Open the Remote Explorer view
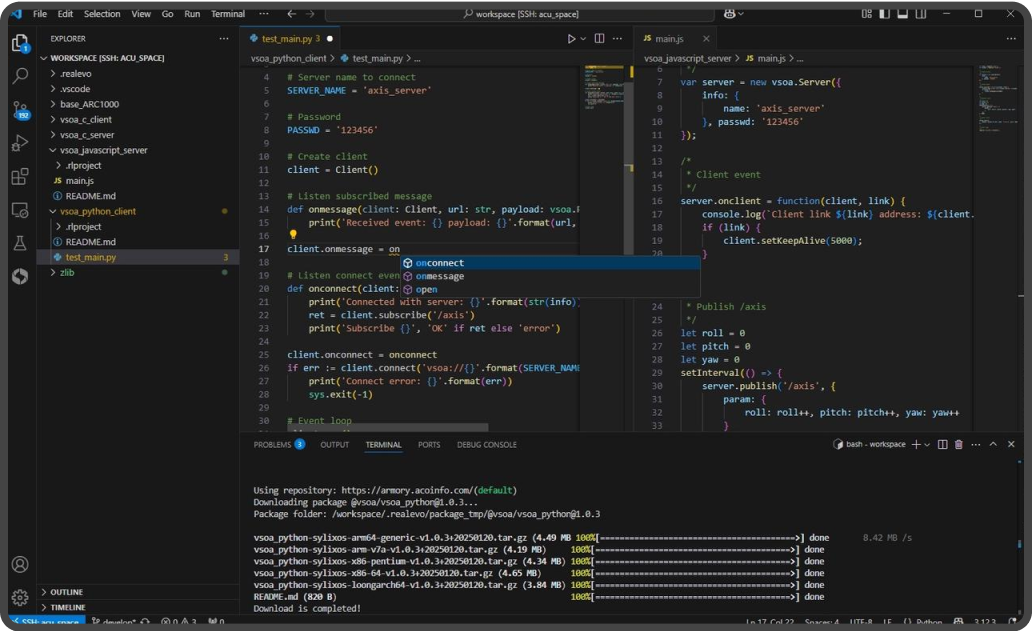 tap(20, 210)
